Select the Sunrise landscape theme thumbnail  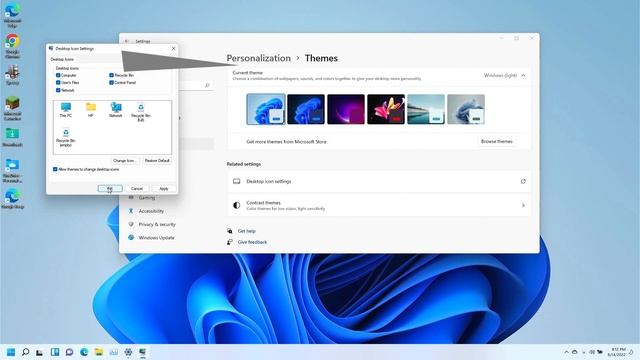click(x=426, y=109)
